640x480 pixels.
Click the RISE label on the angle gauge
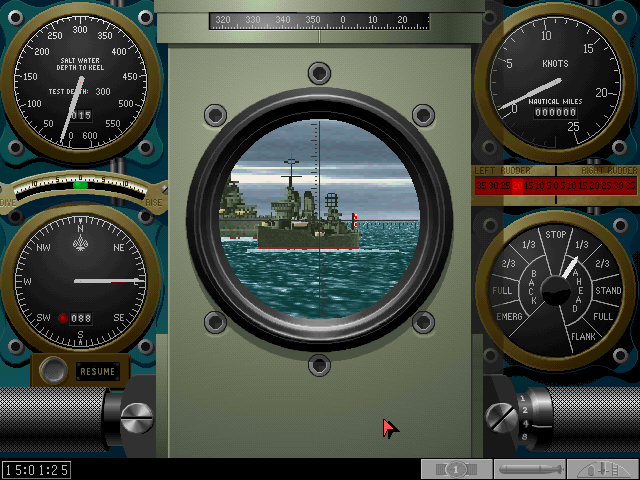point(154,202)
